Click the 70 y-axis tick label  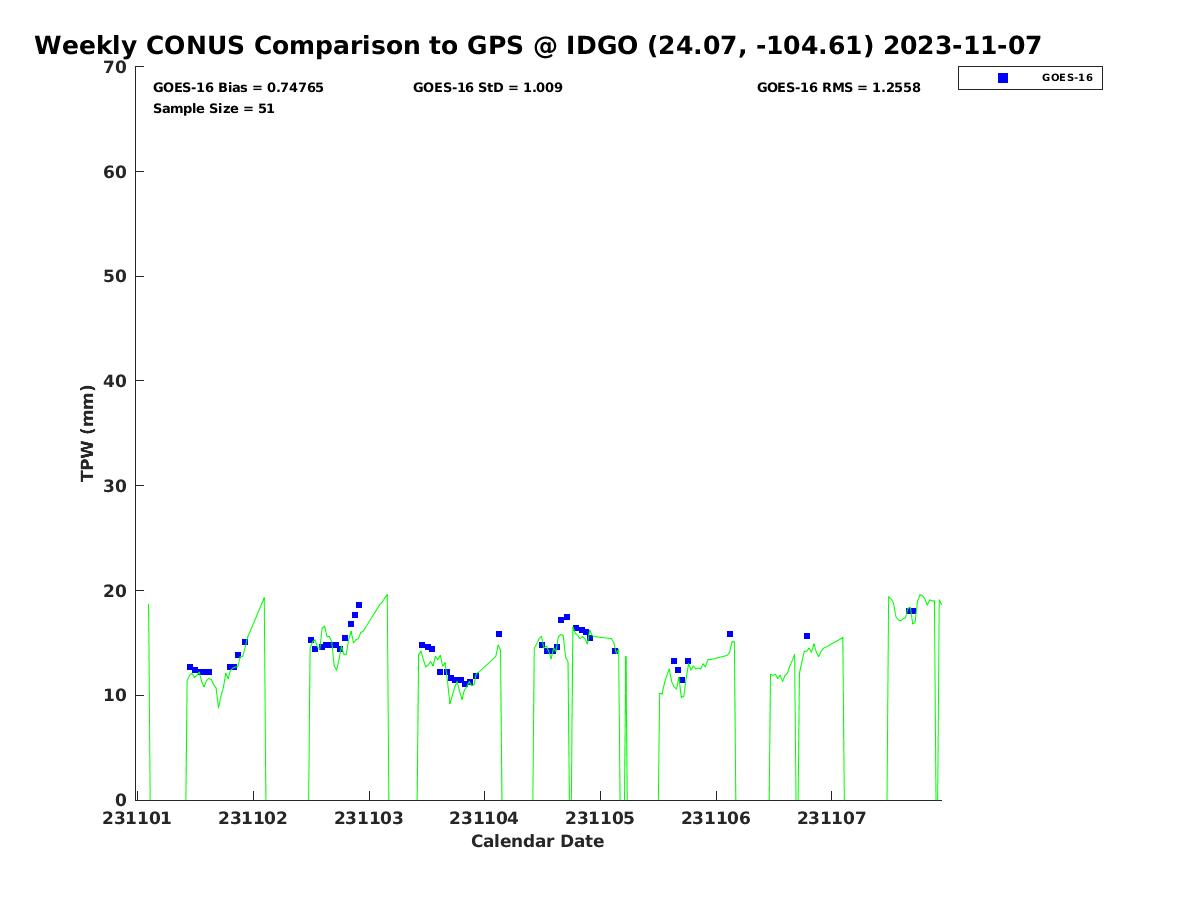(x=116, y=68)
